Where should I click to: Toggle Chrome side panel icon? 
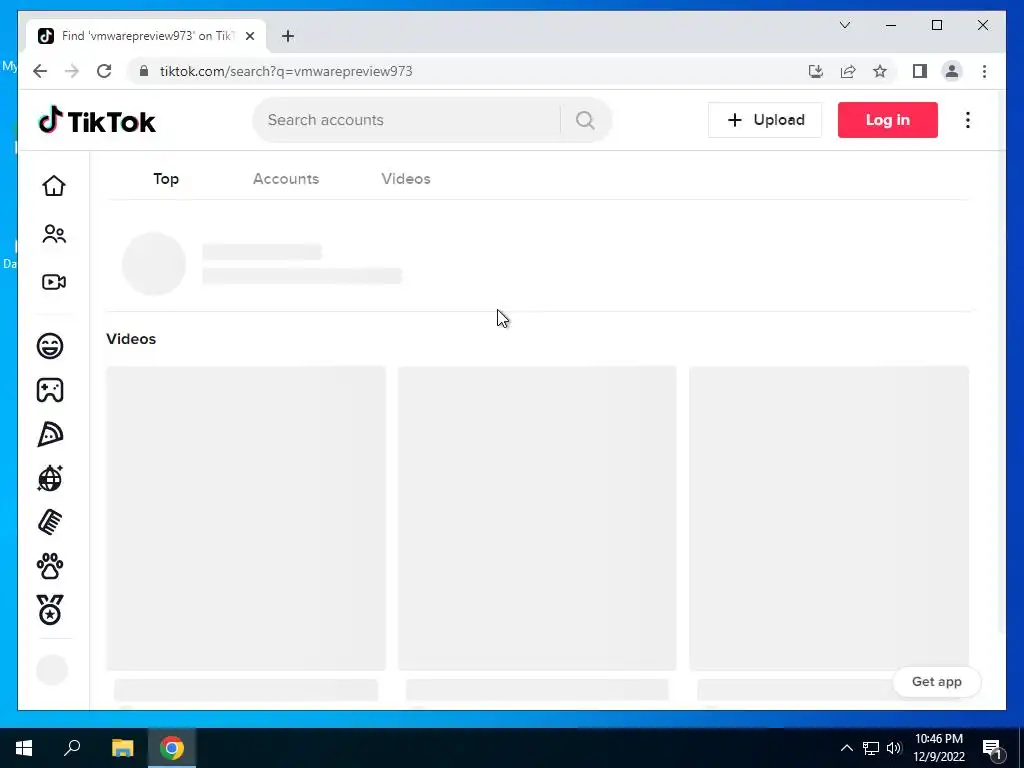pyautogui.click(x=920, y=71)
